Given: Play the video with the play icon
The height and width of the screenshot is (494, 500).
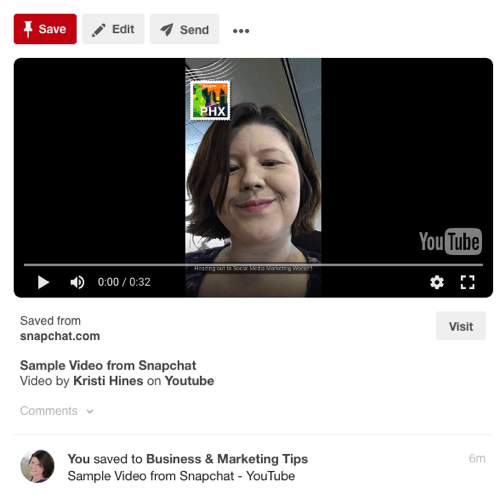Looking at the screenshot, I should coord(43,282).
